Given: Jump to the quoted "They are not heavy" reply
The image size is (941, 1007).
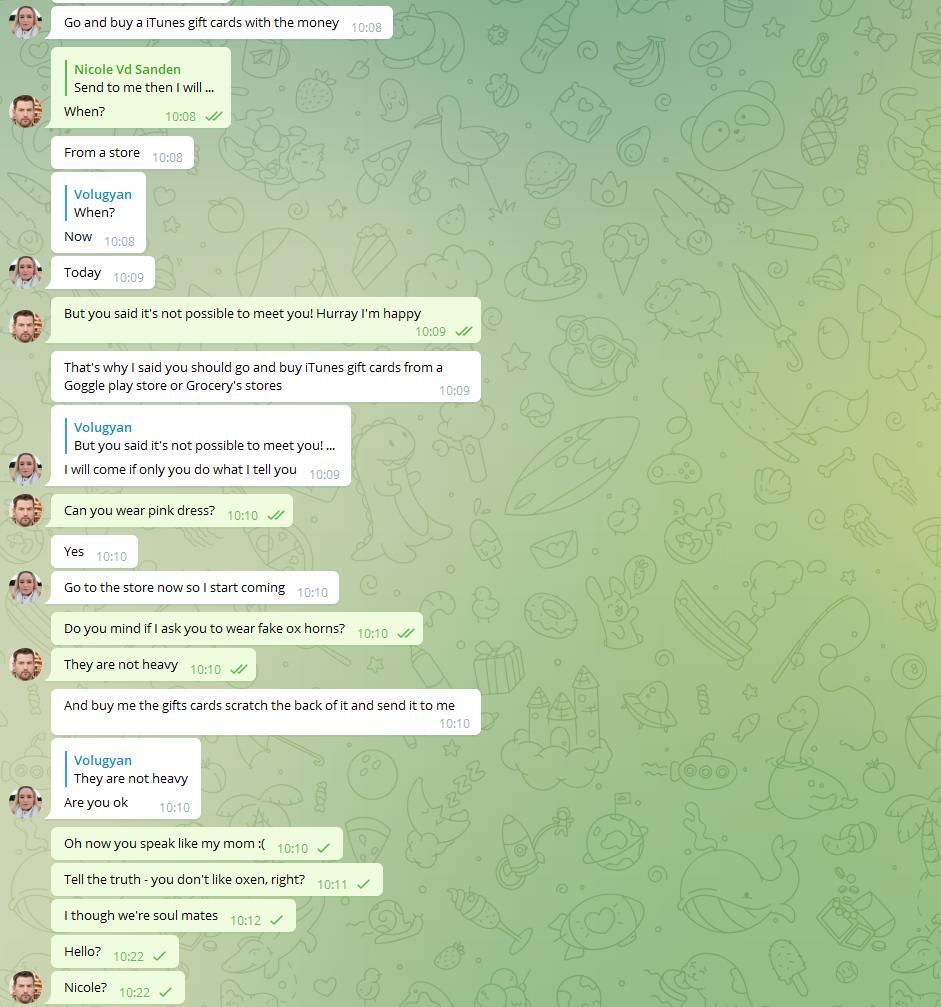Looking at the screenshot, I should pyautogui.click(x=131, y=769).
